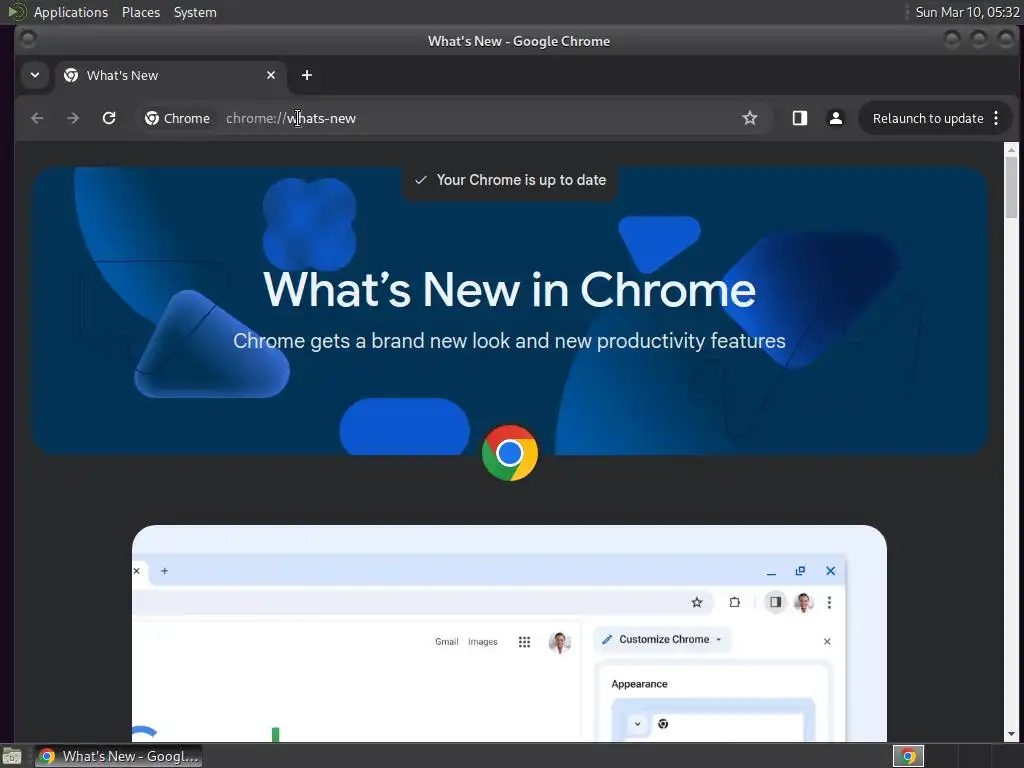
Task: Open the Applications menu
Action: point(71,12)
